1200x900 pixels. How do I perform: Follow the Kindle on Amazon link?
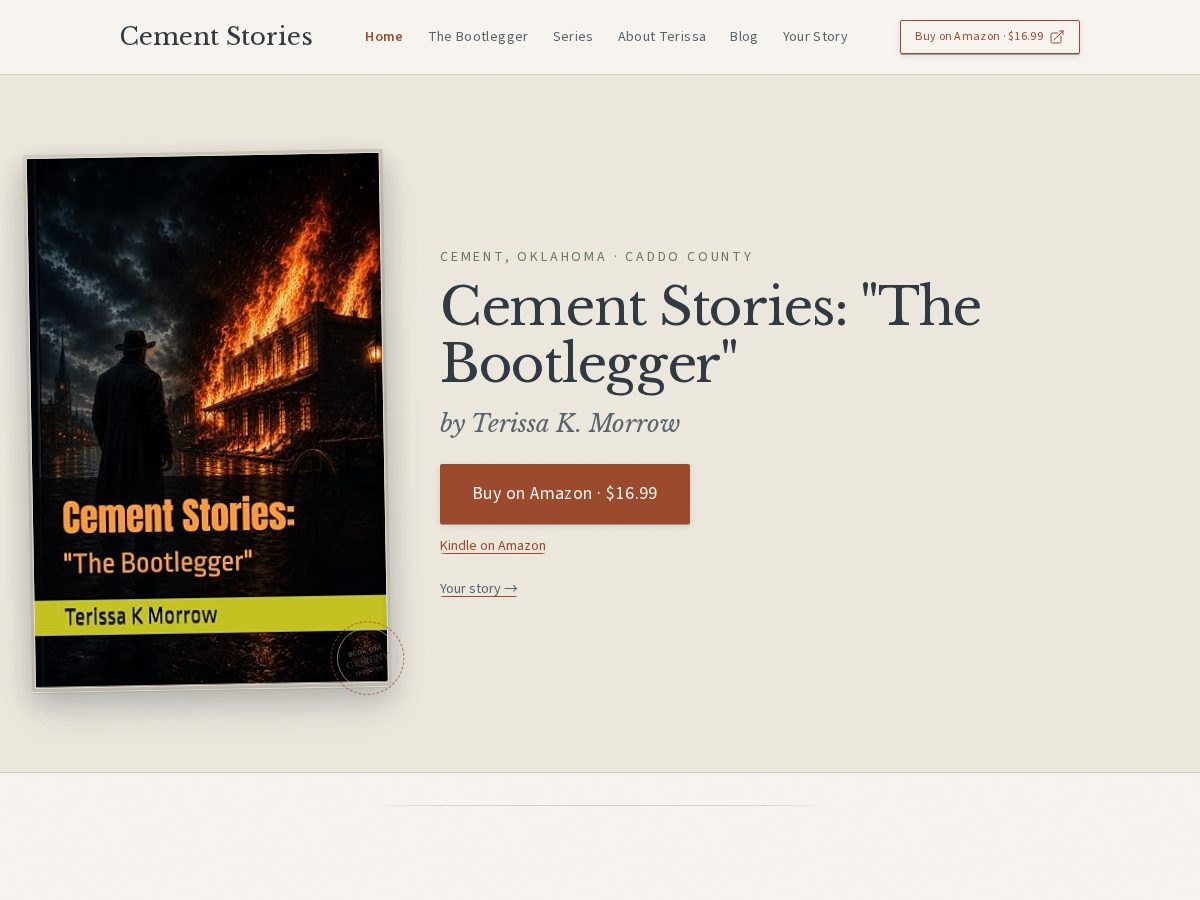(x=493, y=546)
